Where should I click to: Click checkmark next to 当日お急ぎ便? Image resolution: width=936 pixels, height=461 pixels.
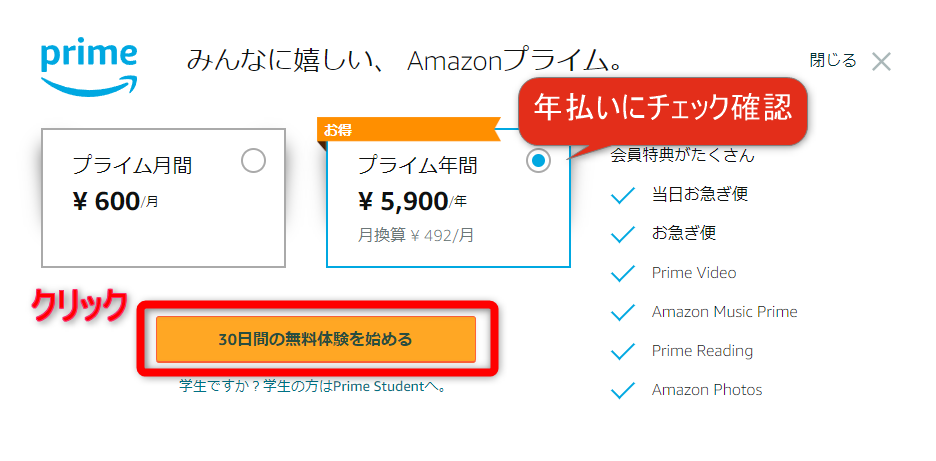pyautogui.click(x=623, y=195)
